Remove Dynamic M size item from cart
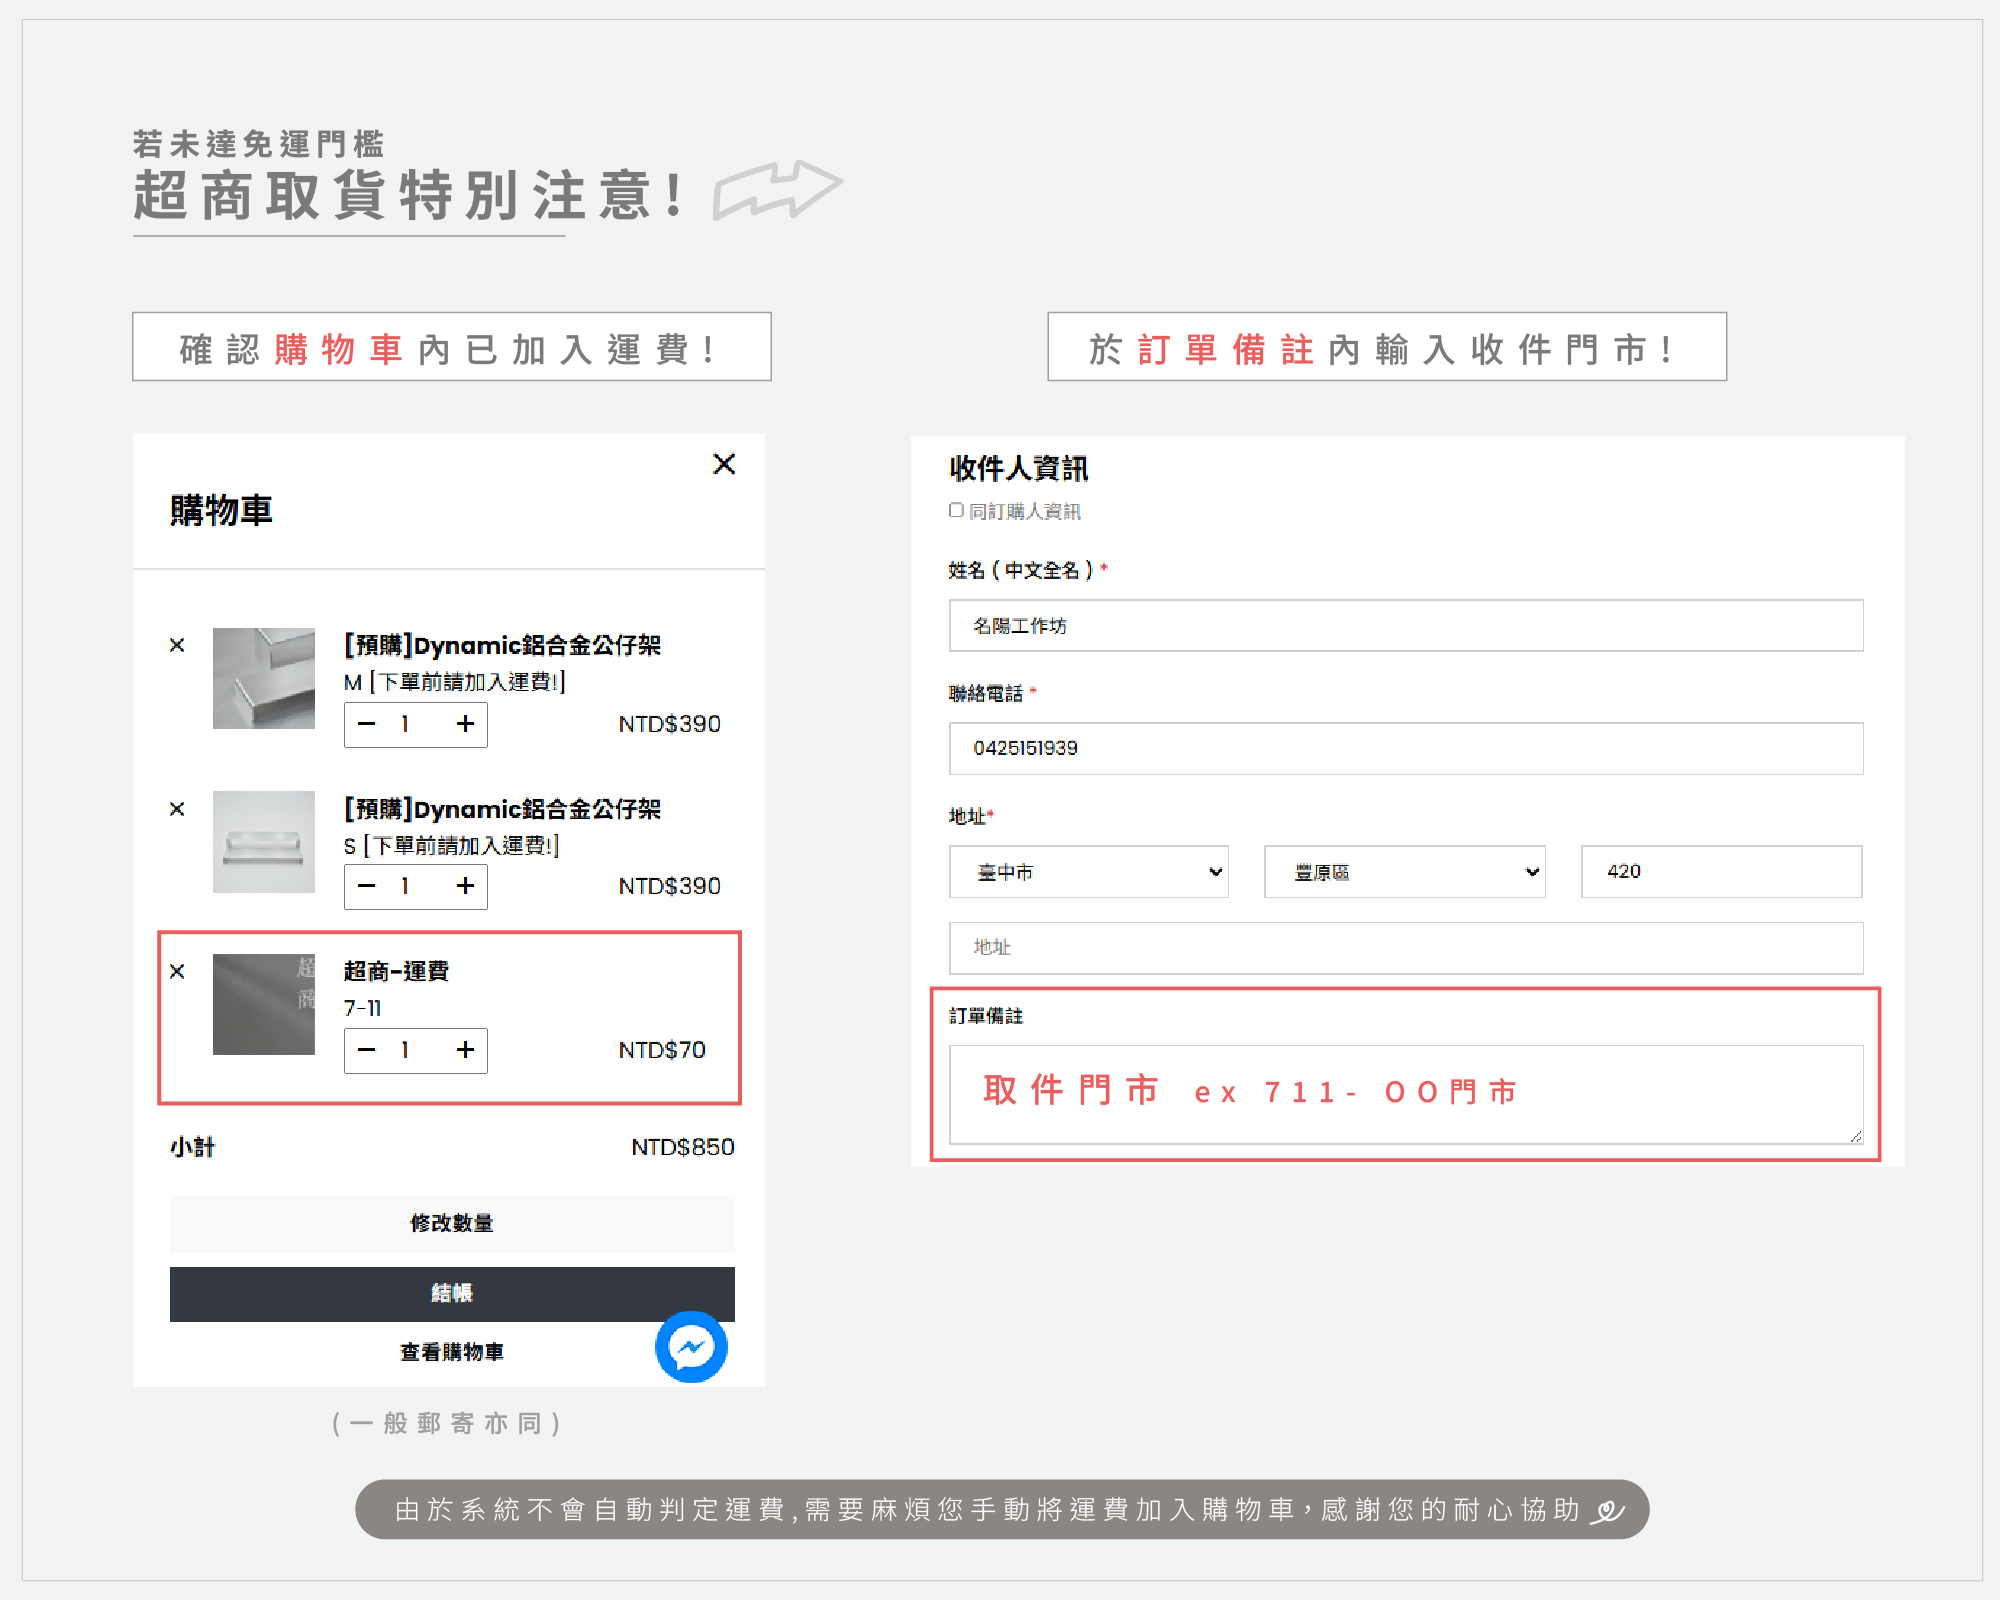Screen dimensions: 2000x1600 pos(177,645)
